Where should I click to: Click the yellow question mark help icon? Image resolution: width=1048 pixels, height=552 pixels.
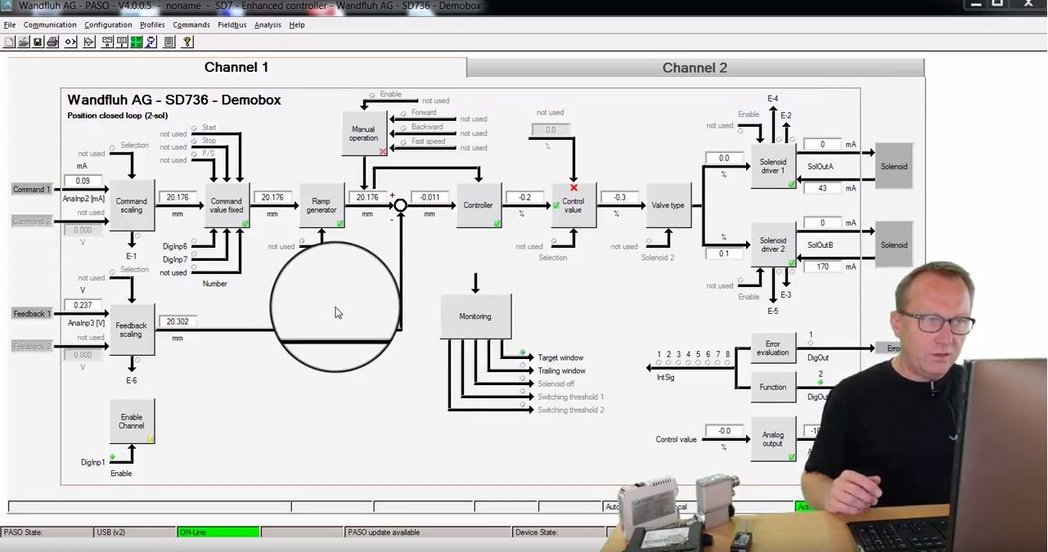pyautogui.click(x=188, y=42)
